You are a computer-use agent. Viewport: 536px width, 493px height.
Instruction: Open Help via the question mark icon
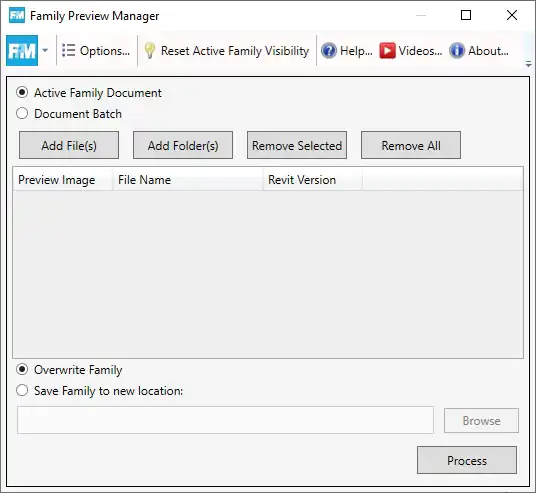point(329,51)
